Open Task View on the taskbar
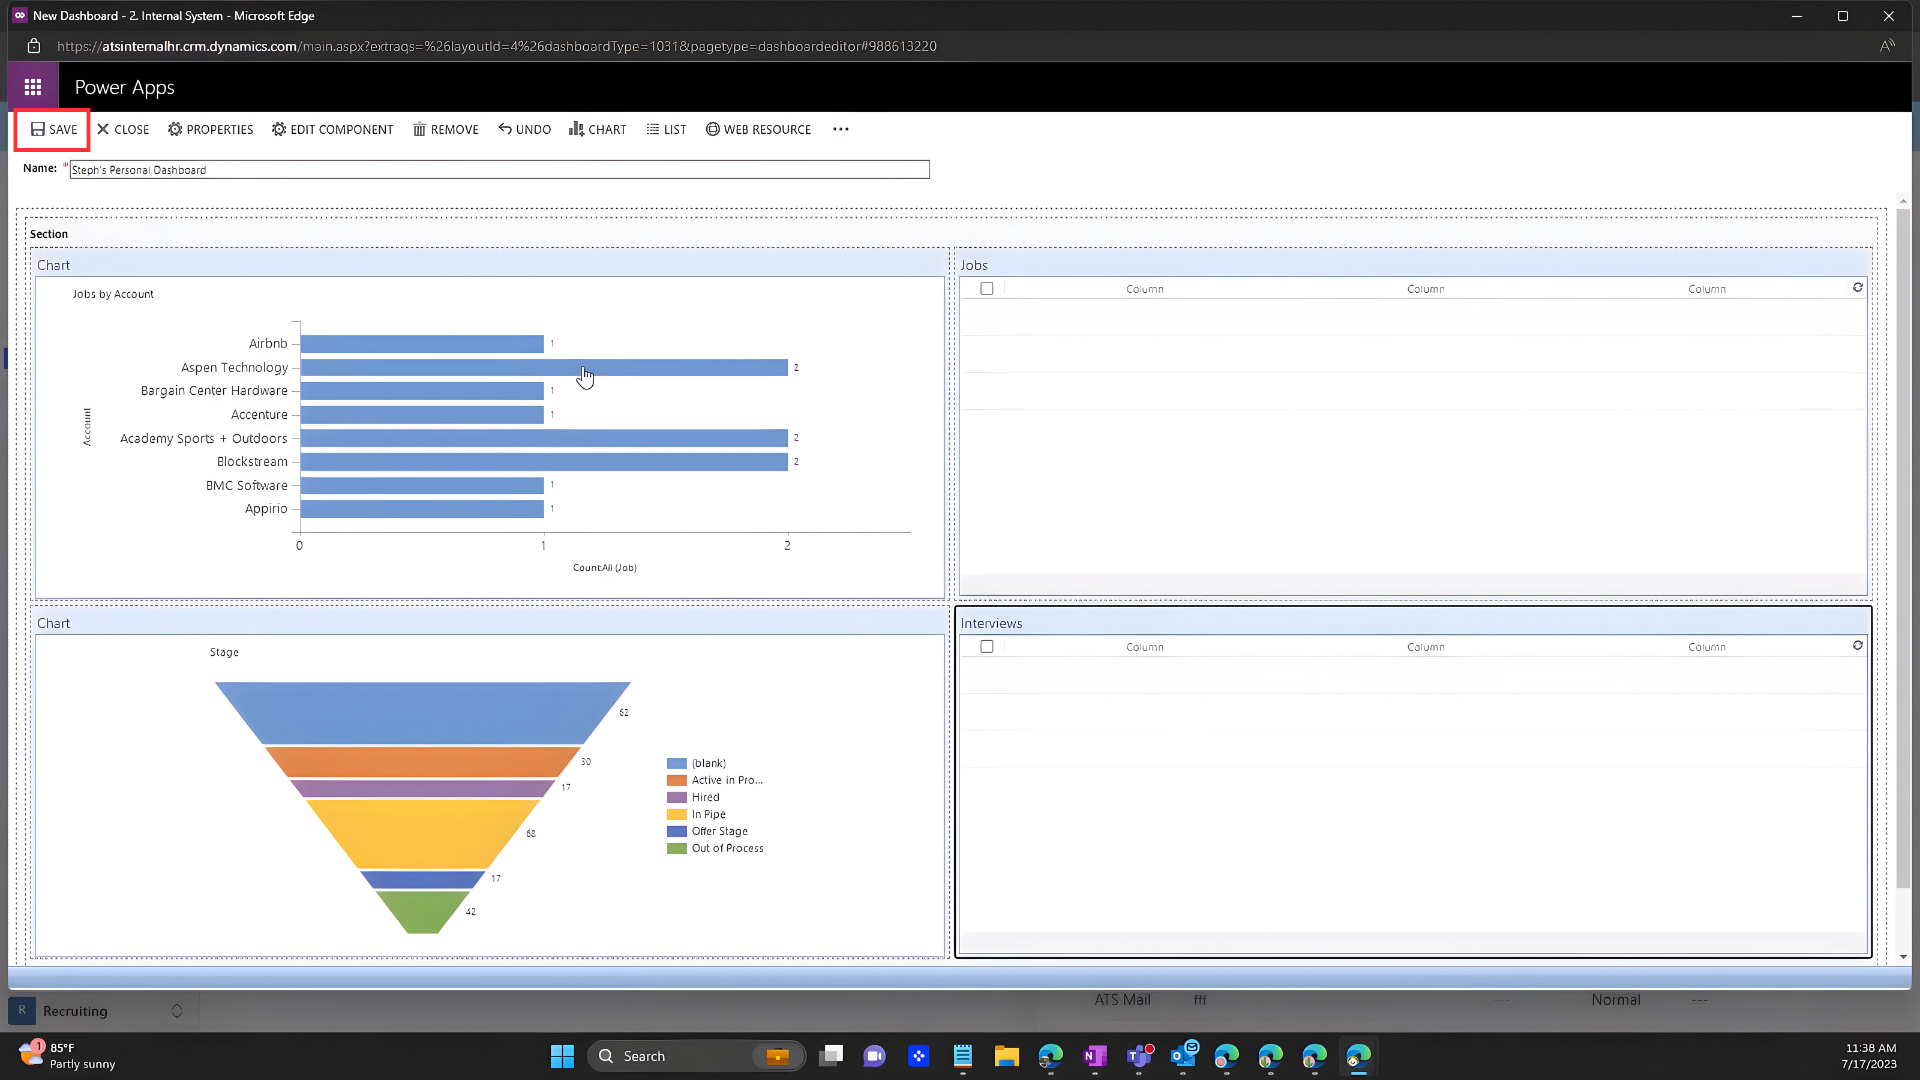 click(x=831, y=1056)
